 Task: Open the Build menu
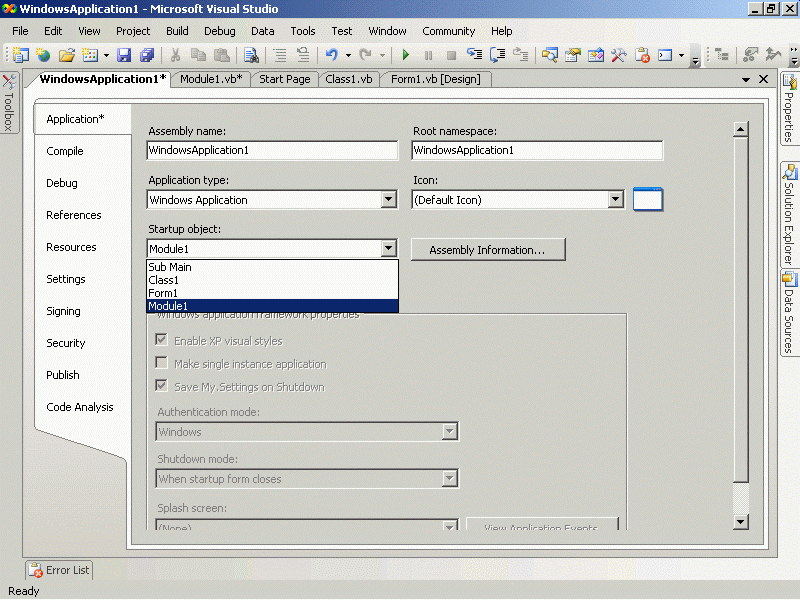click(x=177, y=31)
